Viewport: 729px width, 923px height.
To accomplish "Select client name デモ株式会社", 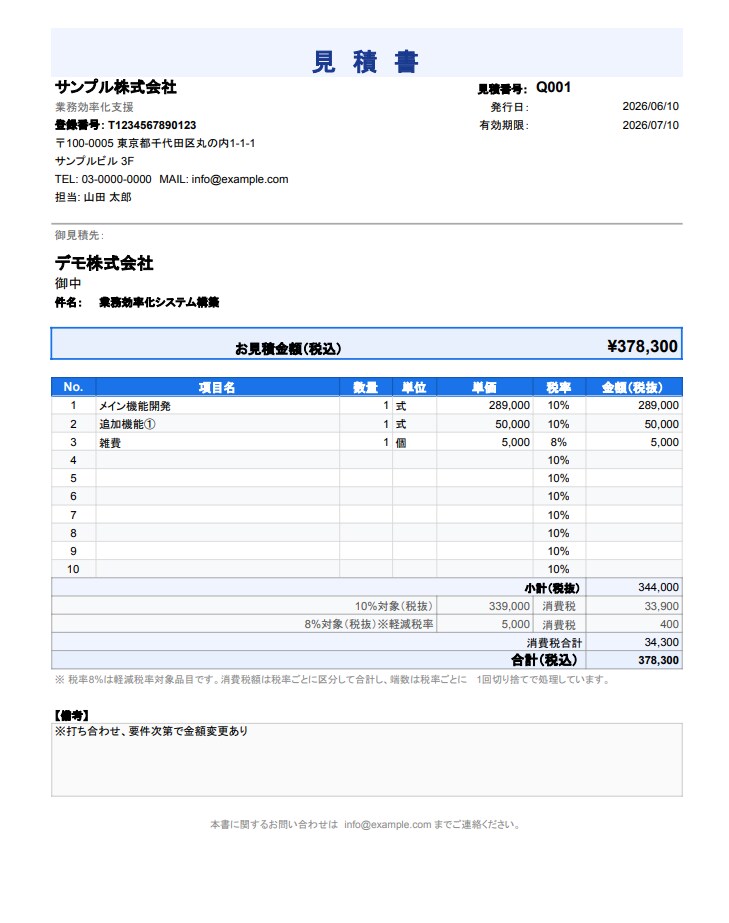I will coord(104,263).
